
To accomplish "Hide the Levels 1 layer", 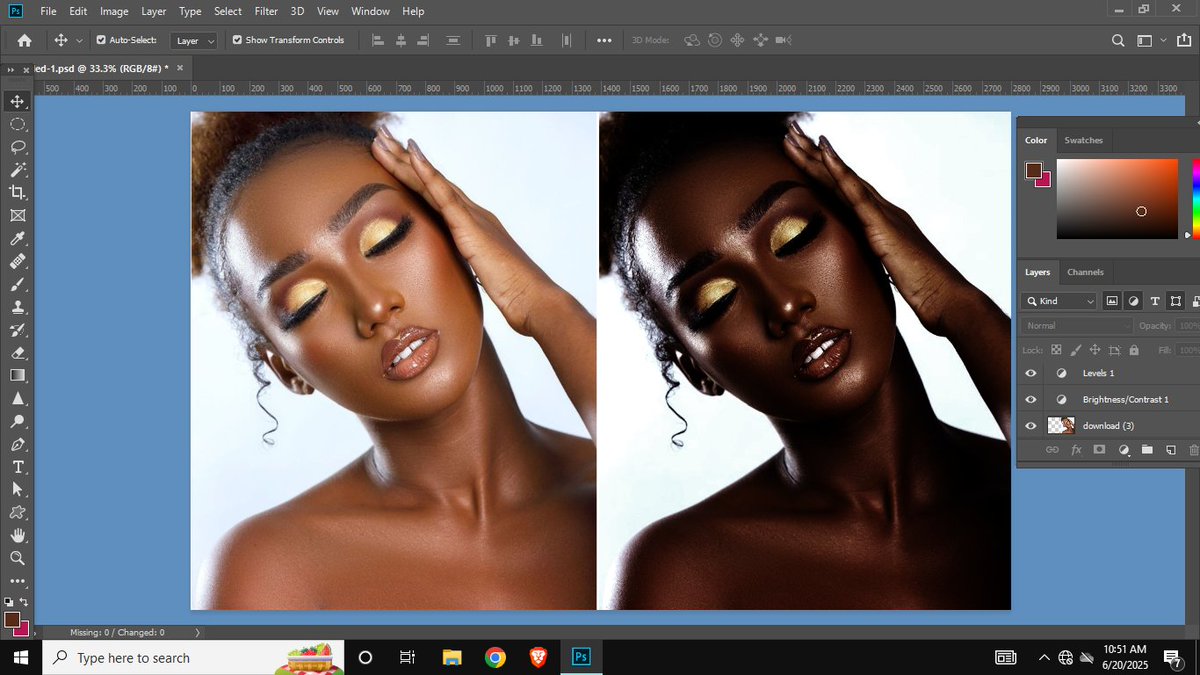I will coord(1031,373).
